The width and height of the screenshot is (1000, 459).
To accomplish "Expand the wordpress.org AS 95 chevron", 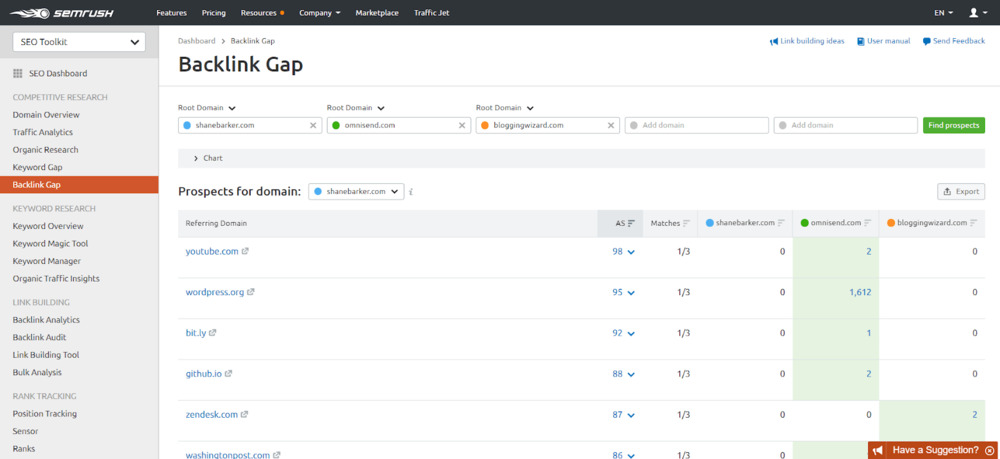I will point(631,293).
